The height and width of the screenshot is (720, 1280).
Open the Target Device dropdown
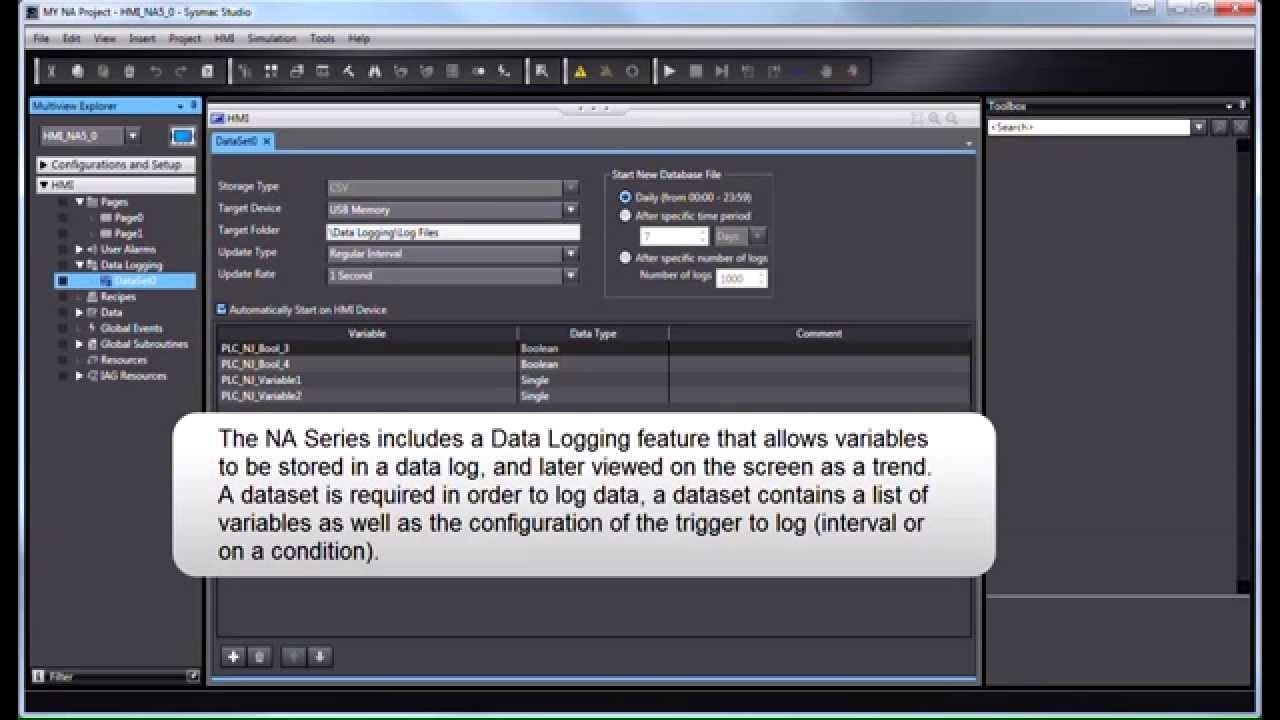(571, 210)
